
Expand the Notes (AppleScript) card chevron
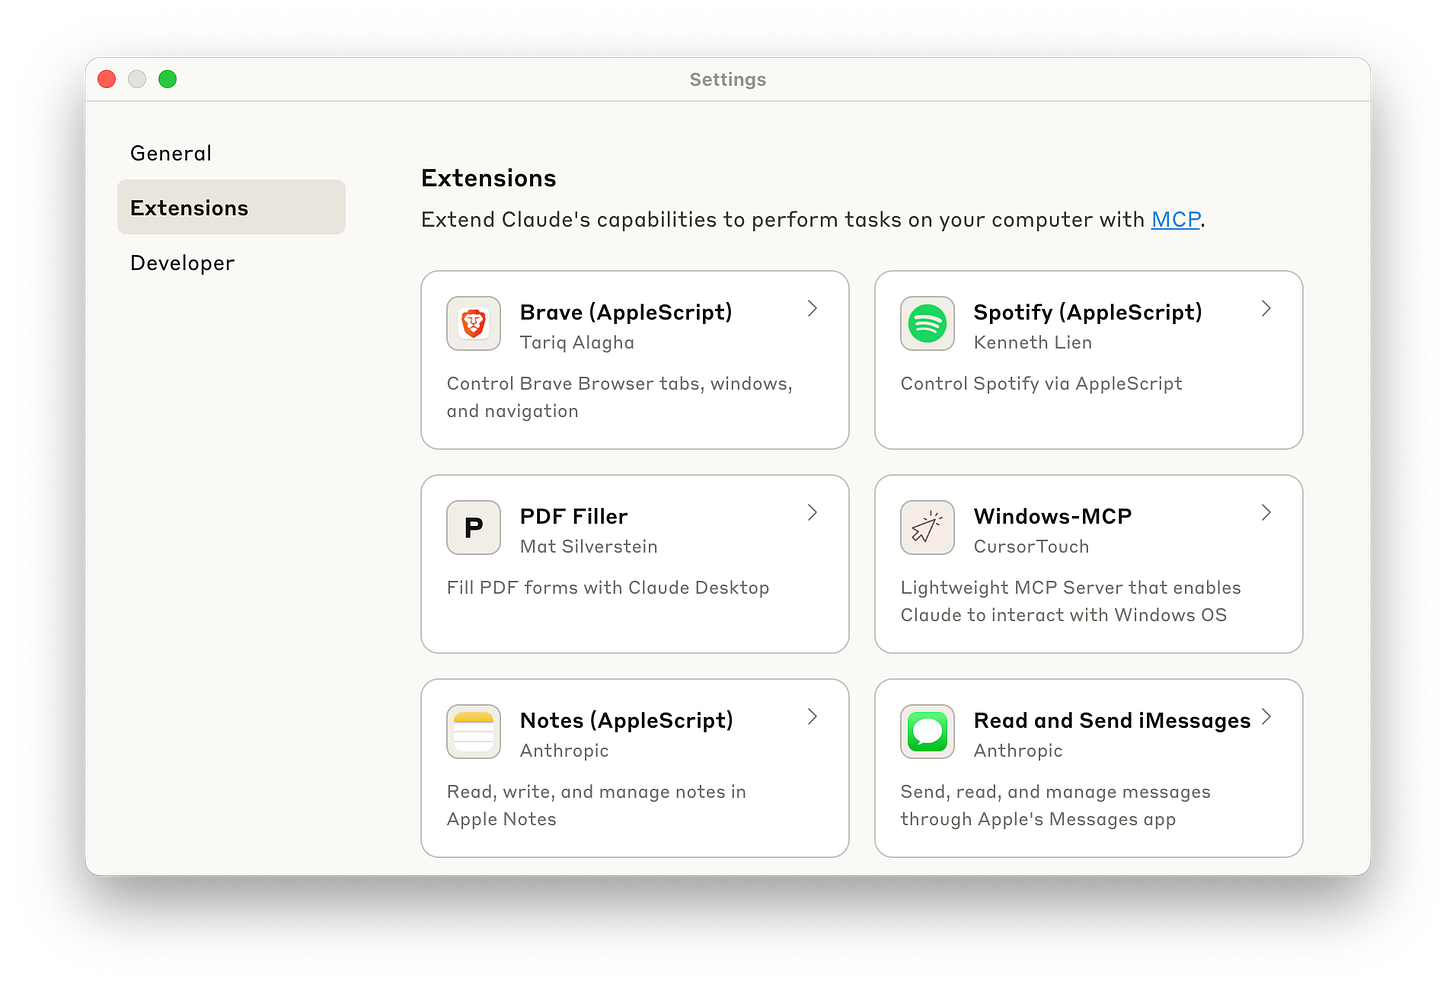(x=813, y=717)
